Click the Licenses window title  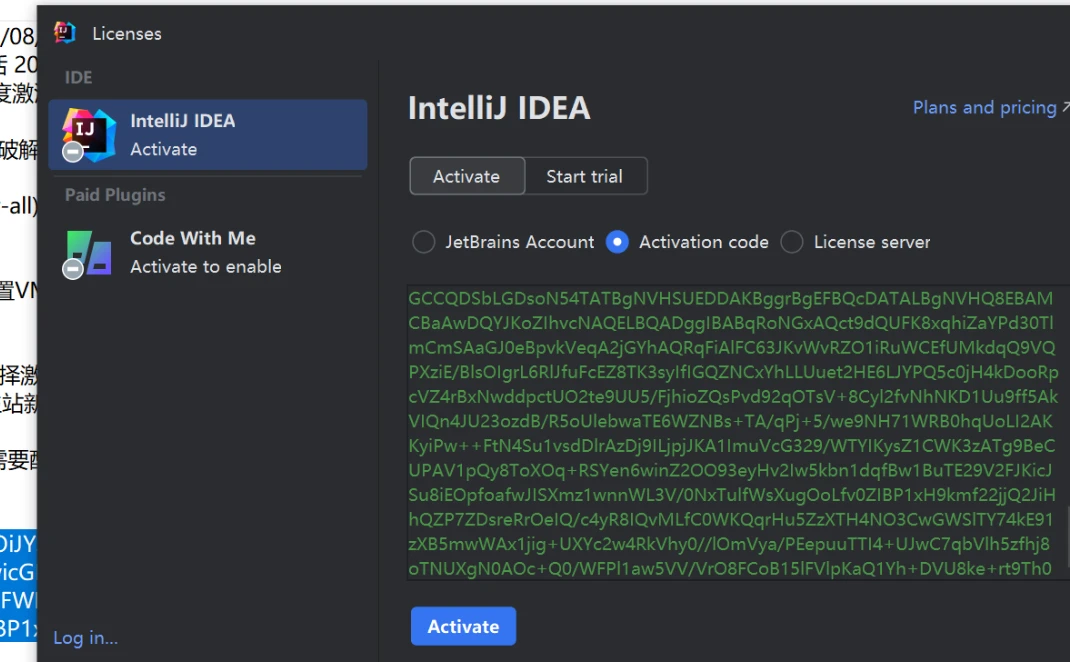[x=127, y=33]
